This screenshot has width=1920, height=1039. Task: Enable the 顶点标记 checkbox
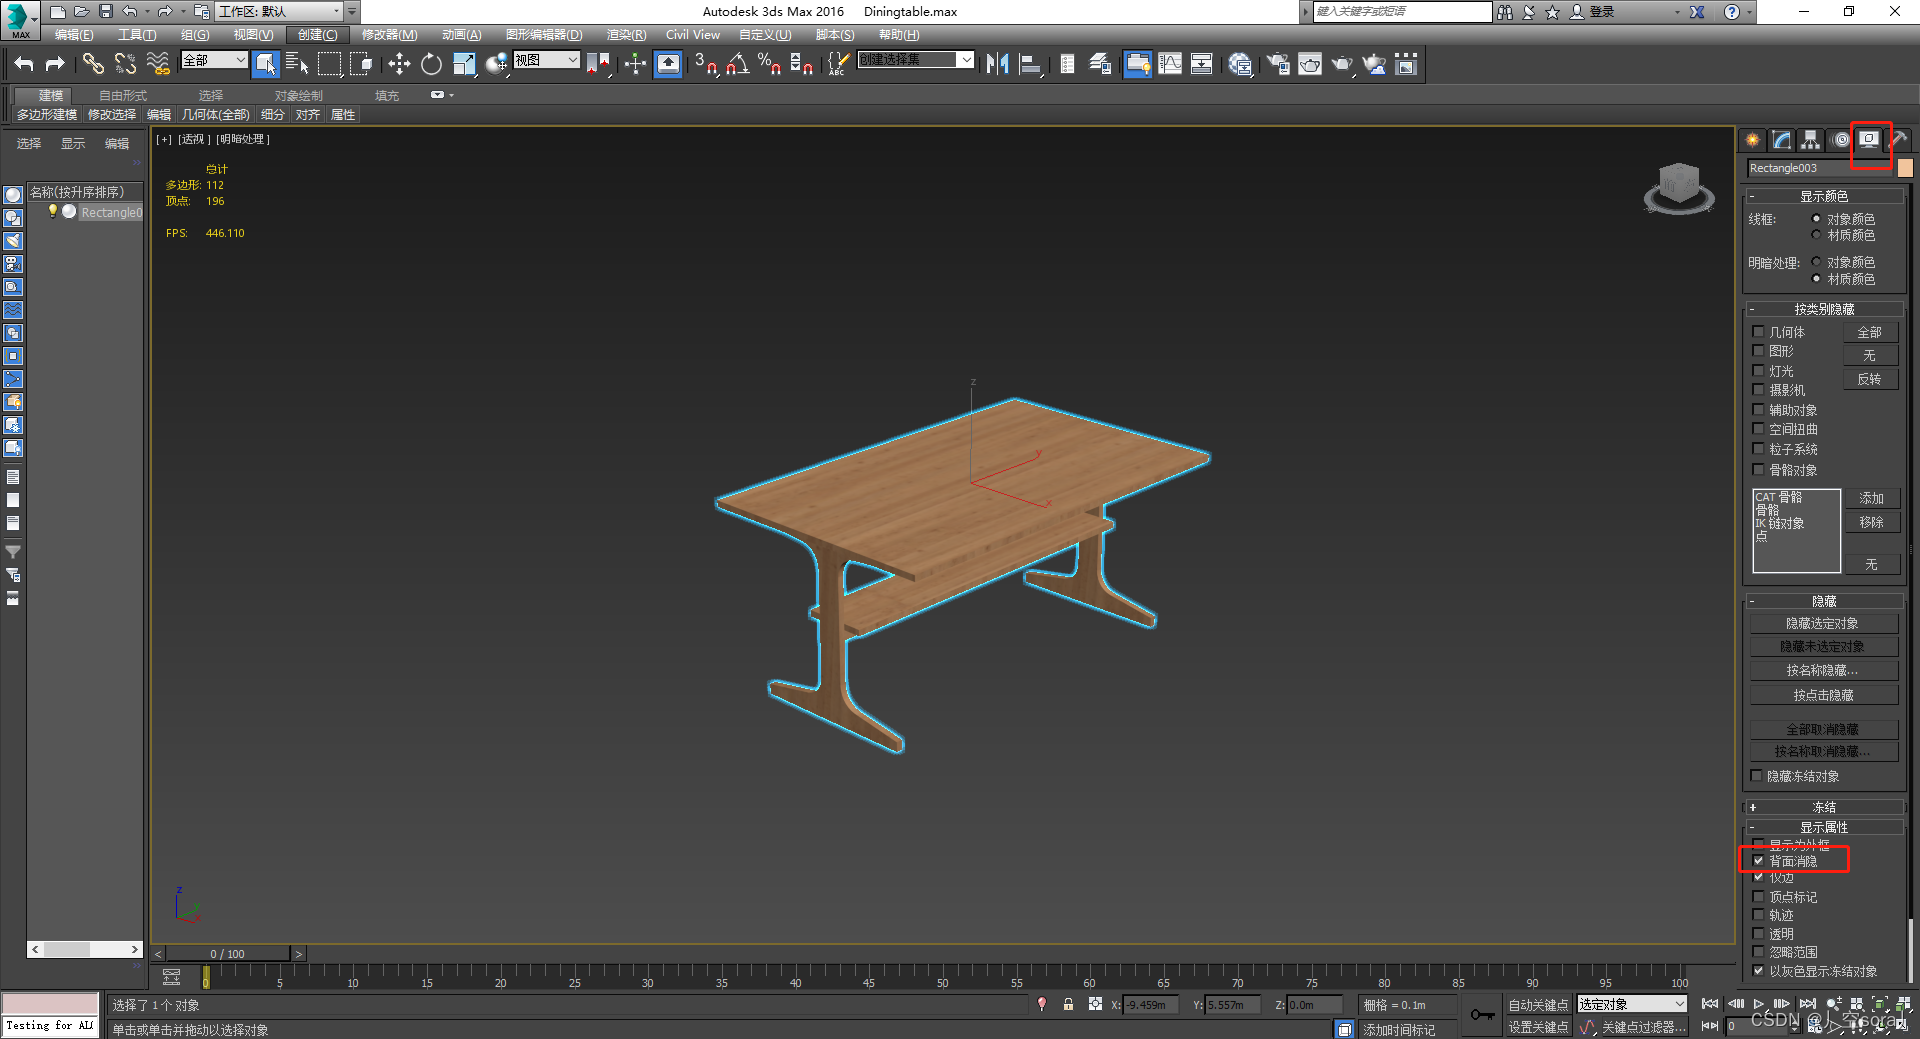tap(1759, 897)
